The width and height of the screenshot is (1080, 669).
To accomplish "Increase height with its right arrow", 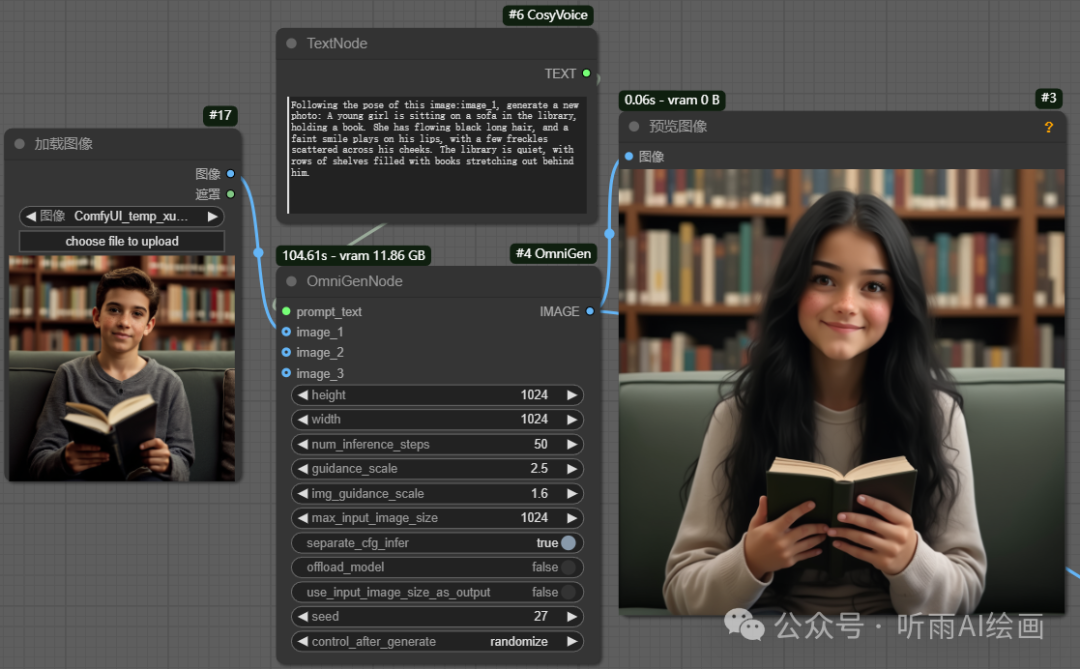I will (x=572, y=395).
